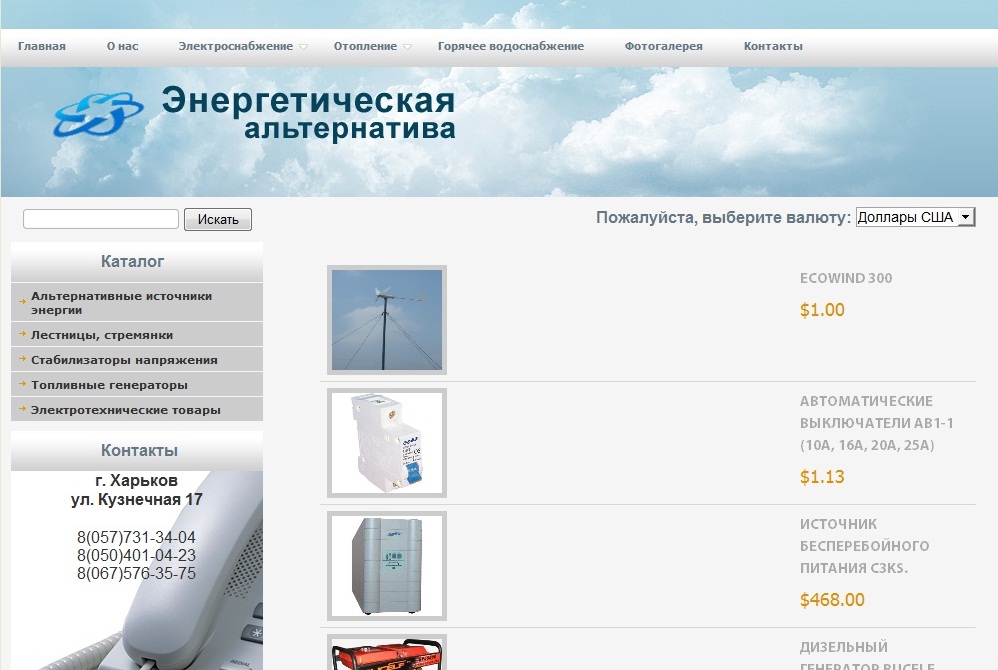998x670 pixels.
Task: Click the arrow icon beside Топливные генераторы
Action: (x=21, y=384)
